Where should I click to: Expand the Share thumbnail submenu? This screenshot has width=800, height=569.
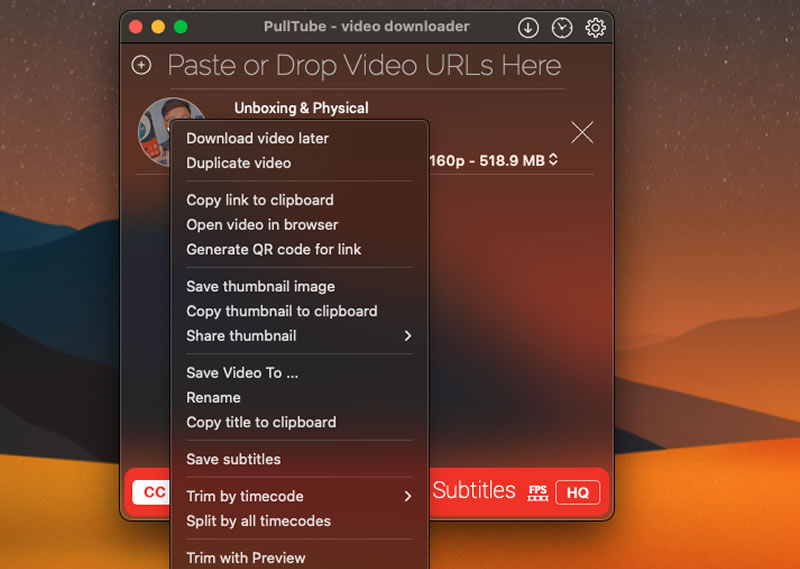pyautogui.click(x=299, y=336)
